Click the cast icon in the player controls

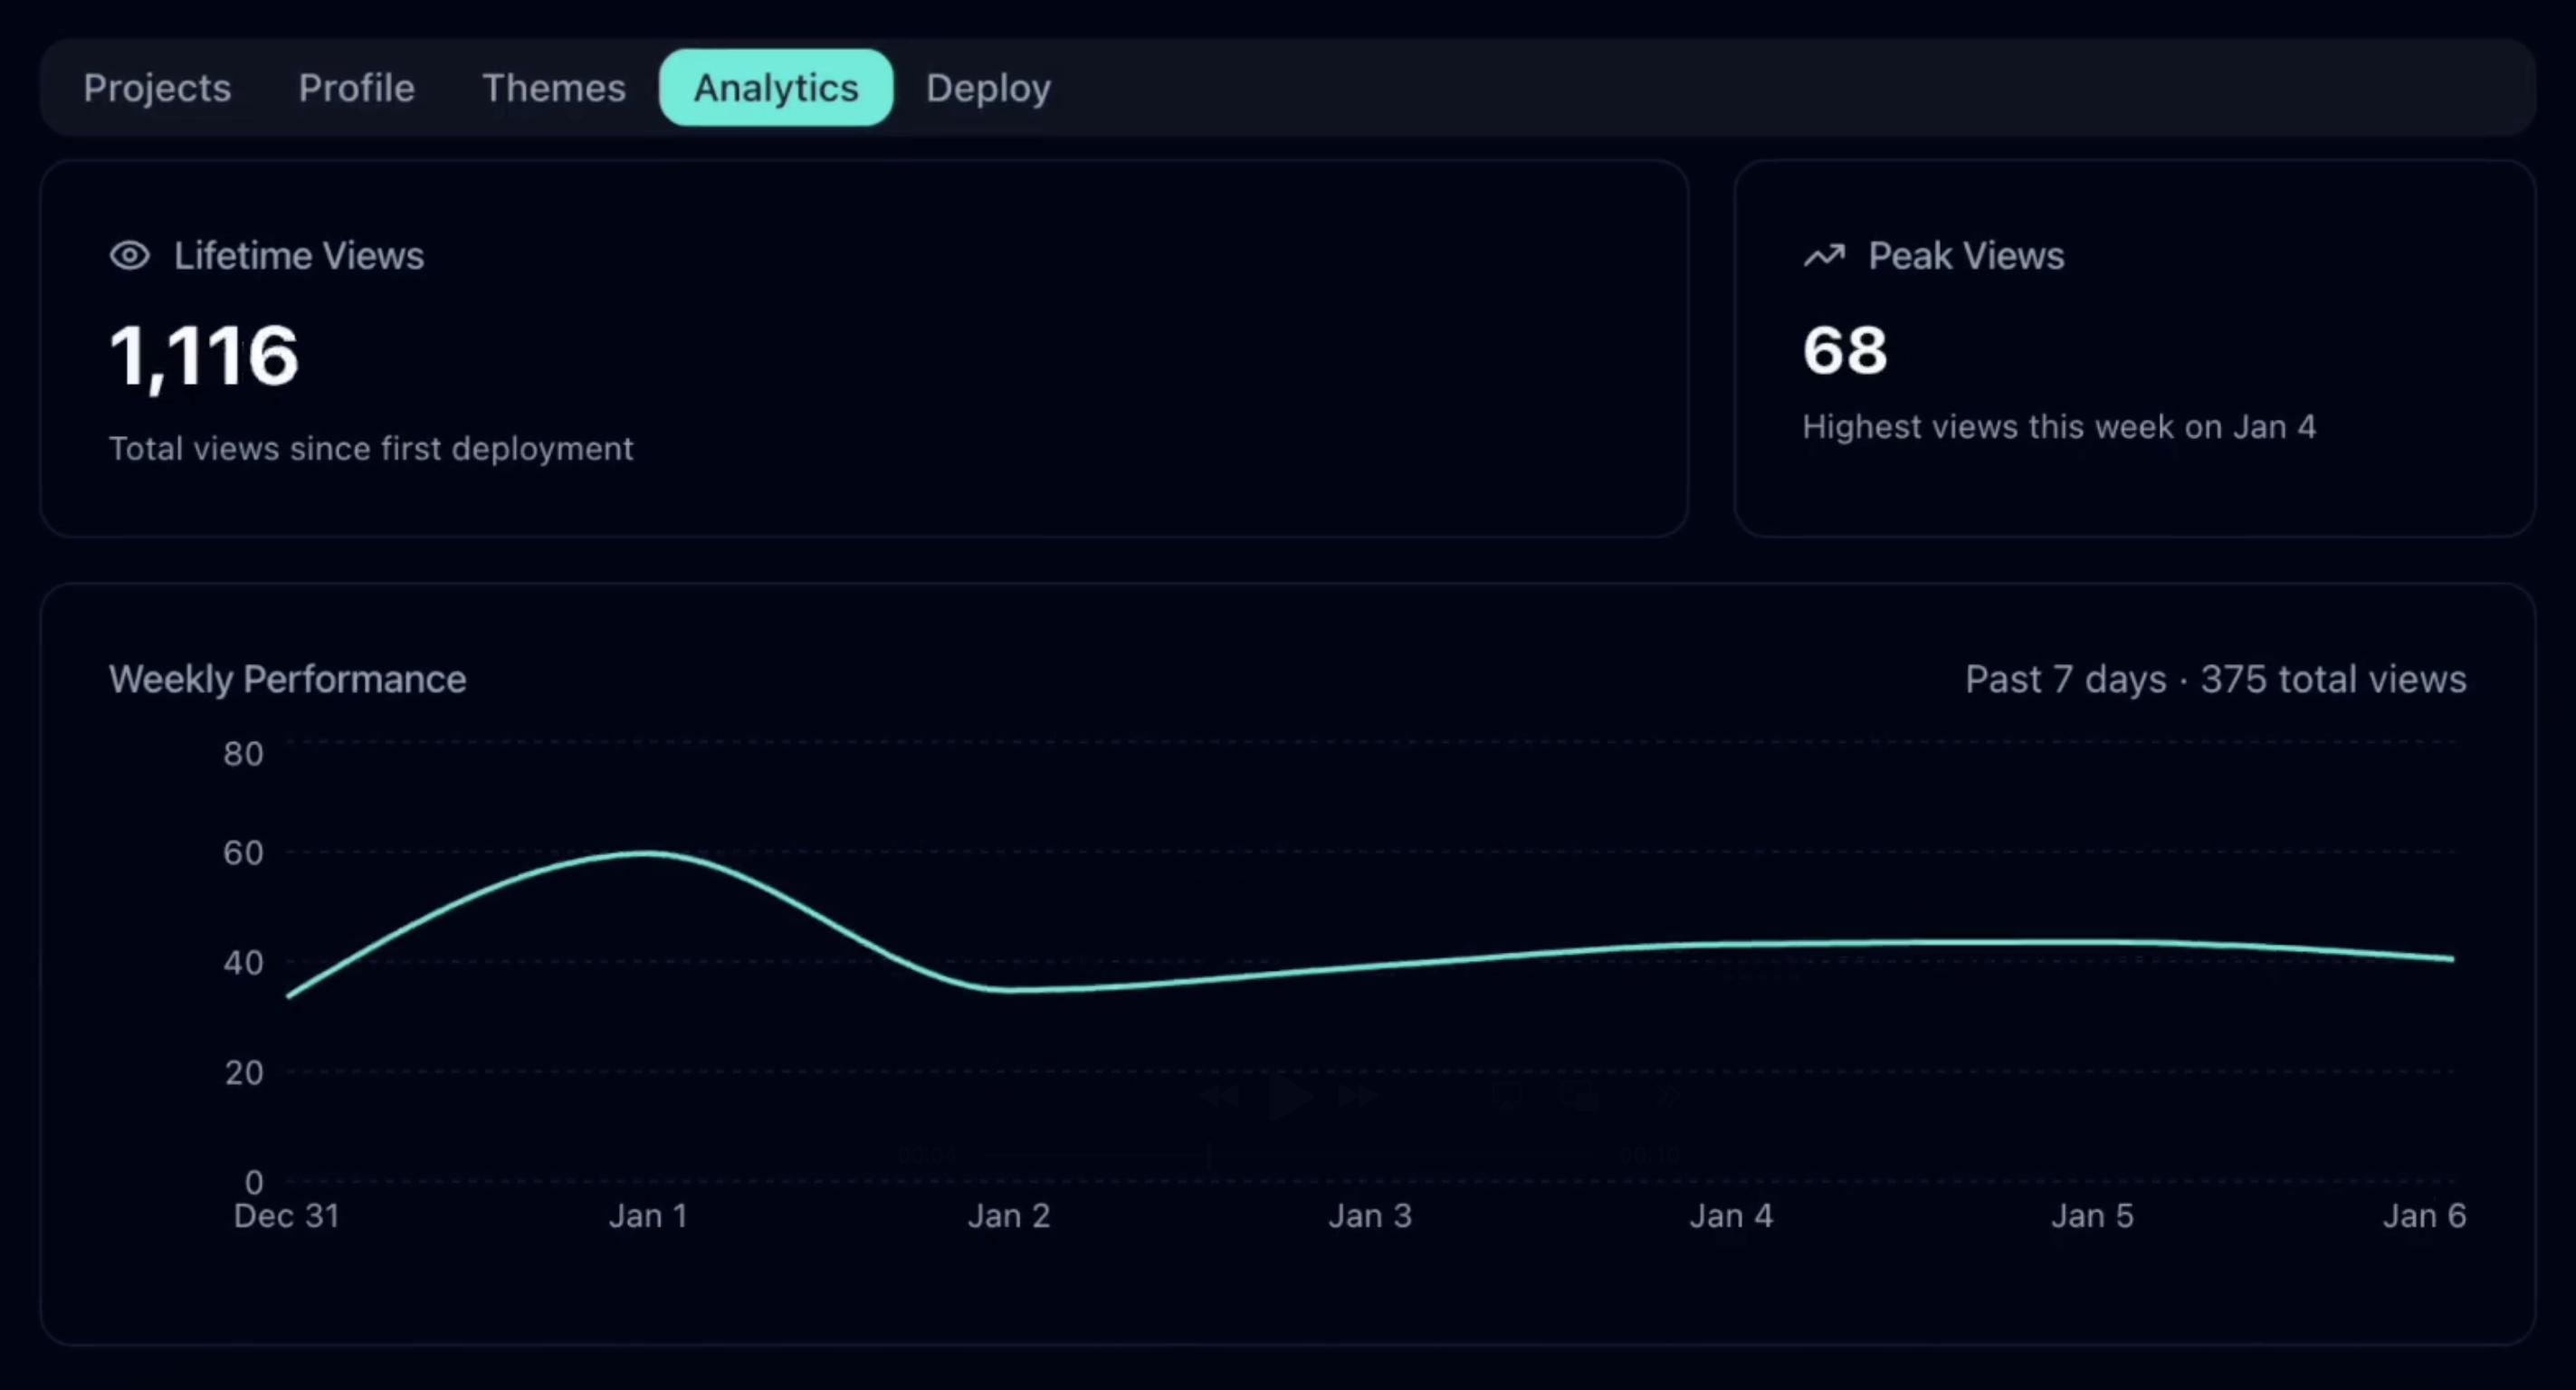pyautogui.click(x=1507, y=1094)
